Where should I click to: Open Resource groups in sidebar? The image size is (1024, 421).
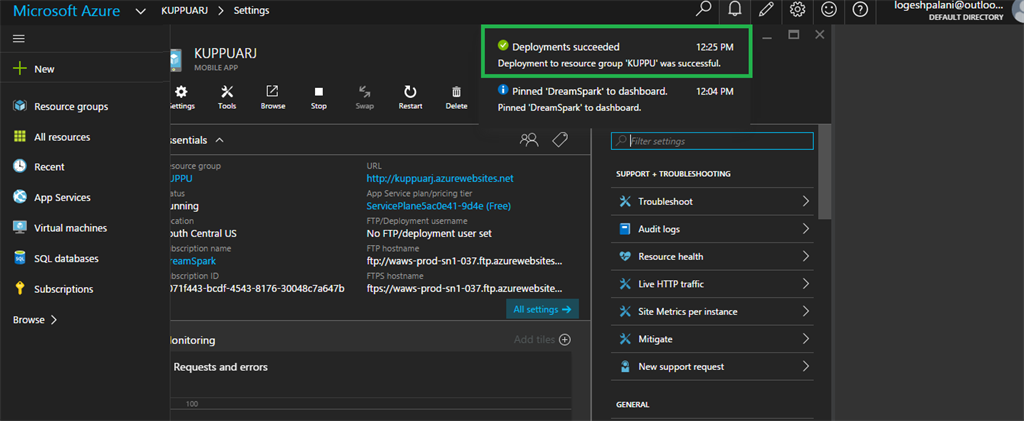click(70, 106)
